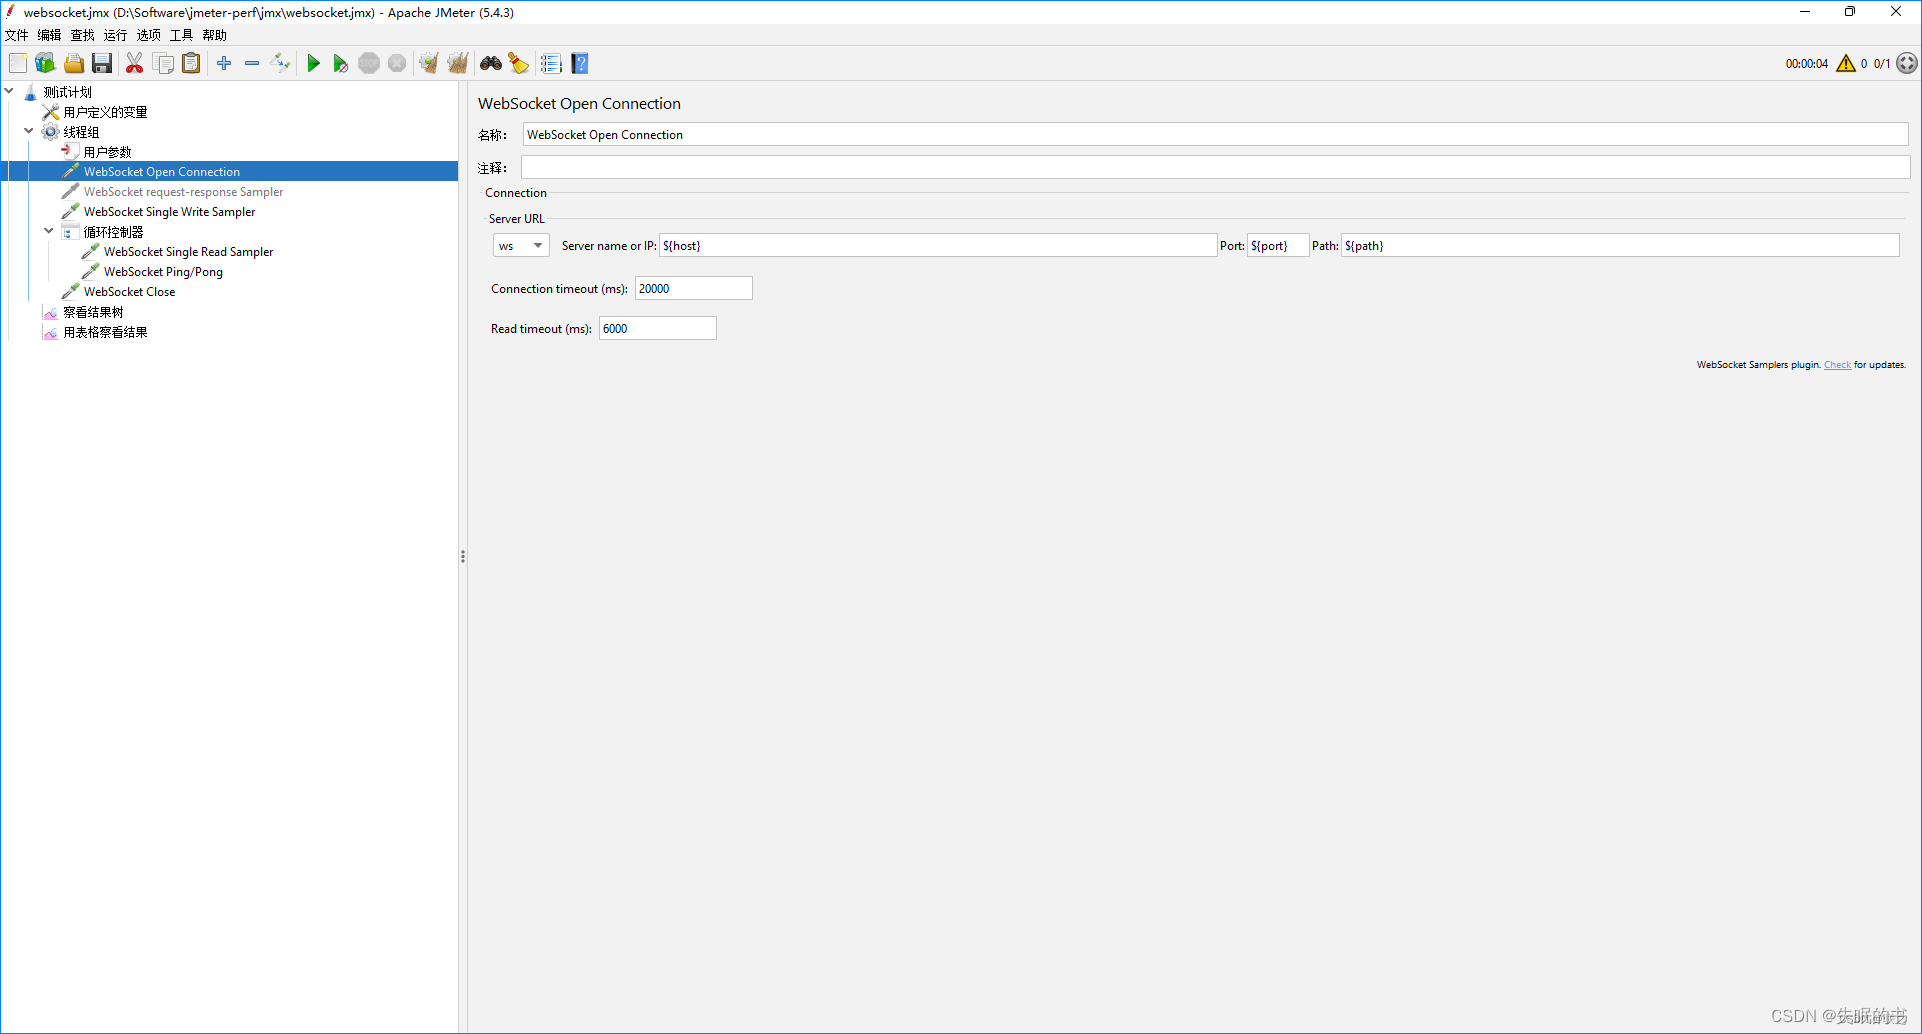Click the New test plan icon
The height and width of the screenshot is (1034, 1922).
click(x=18, y=63)
